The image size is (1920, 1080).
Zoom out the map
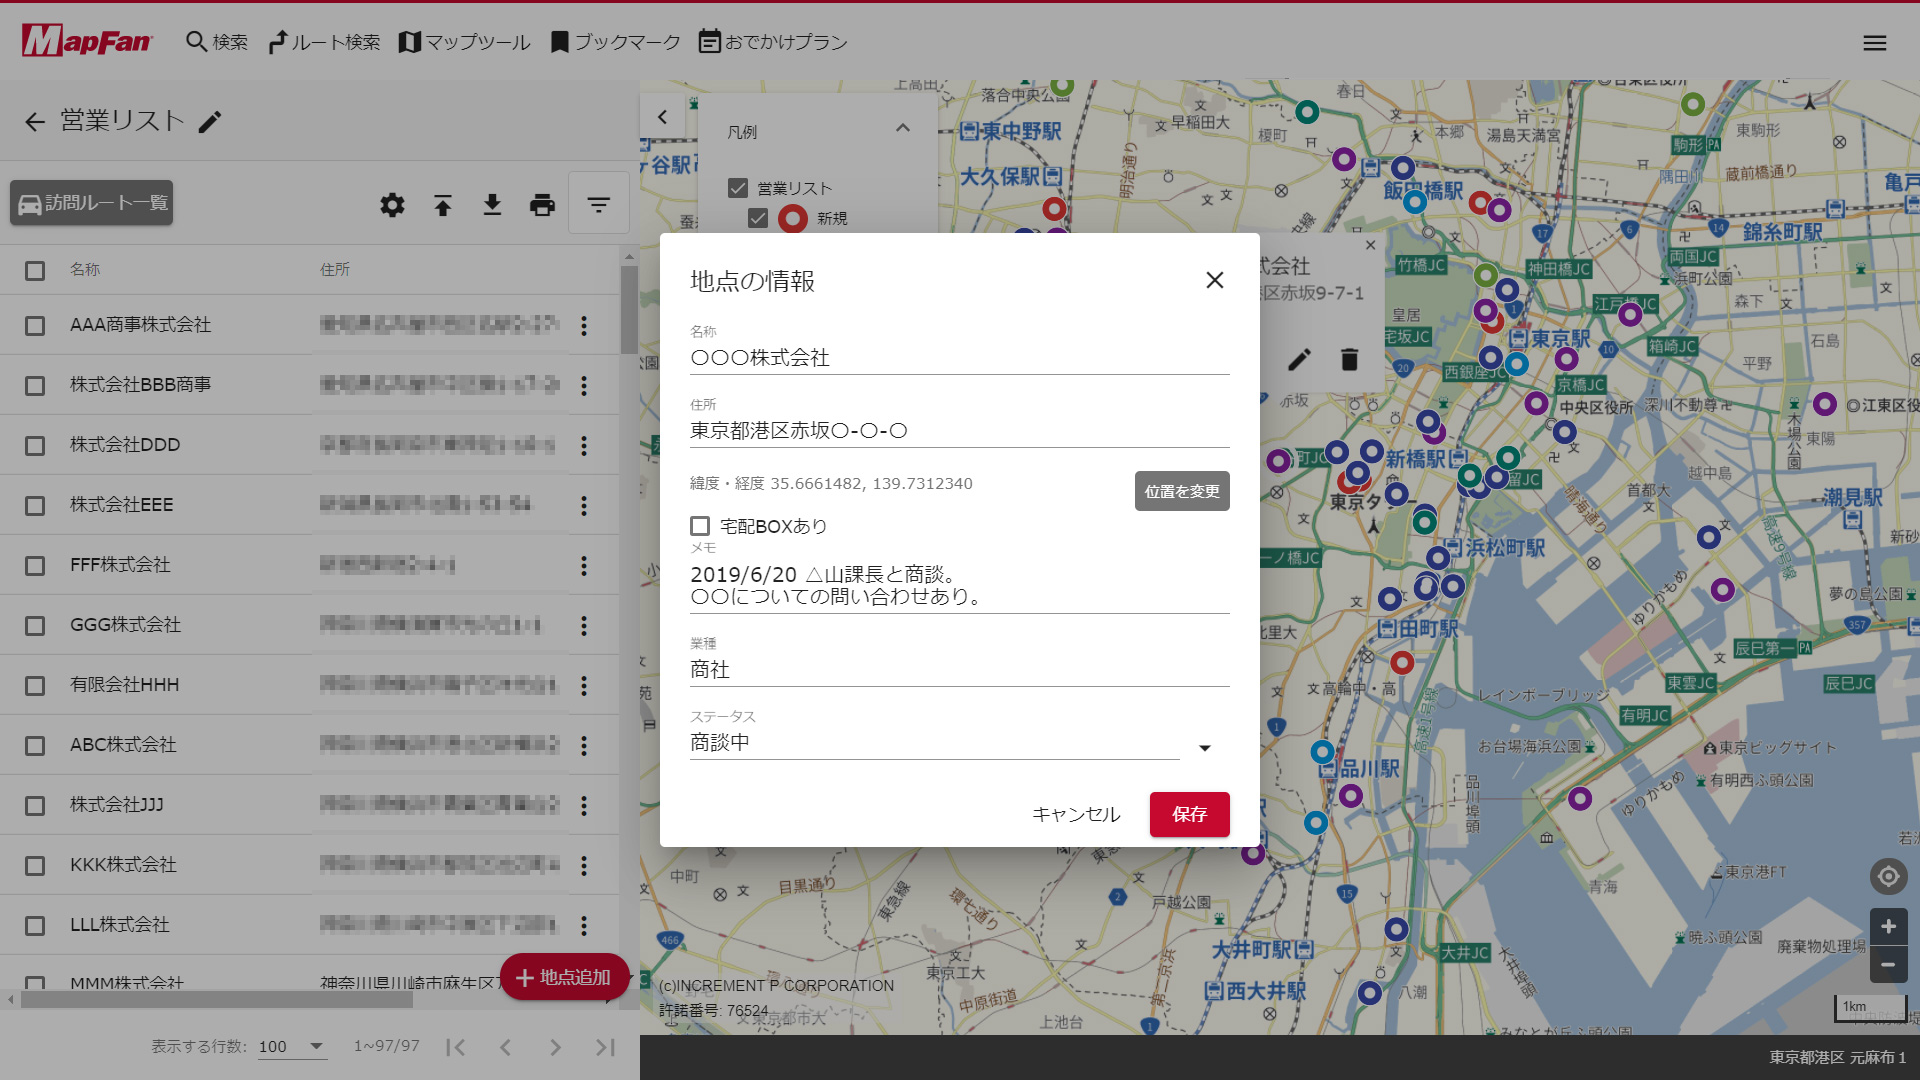[1888, 965]
